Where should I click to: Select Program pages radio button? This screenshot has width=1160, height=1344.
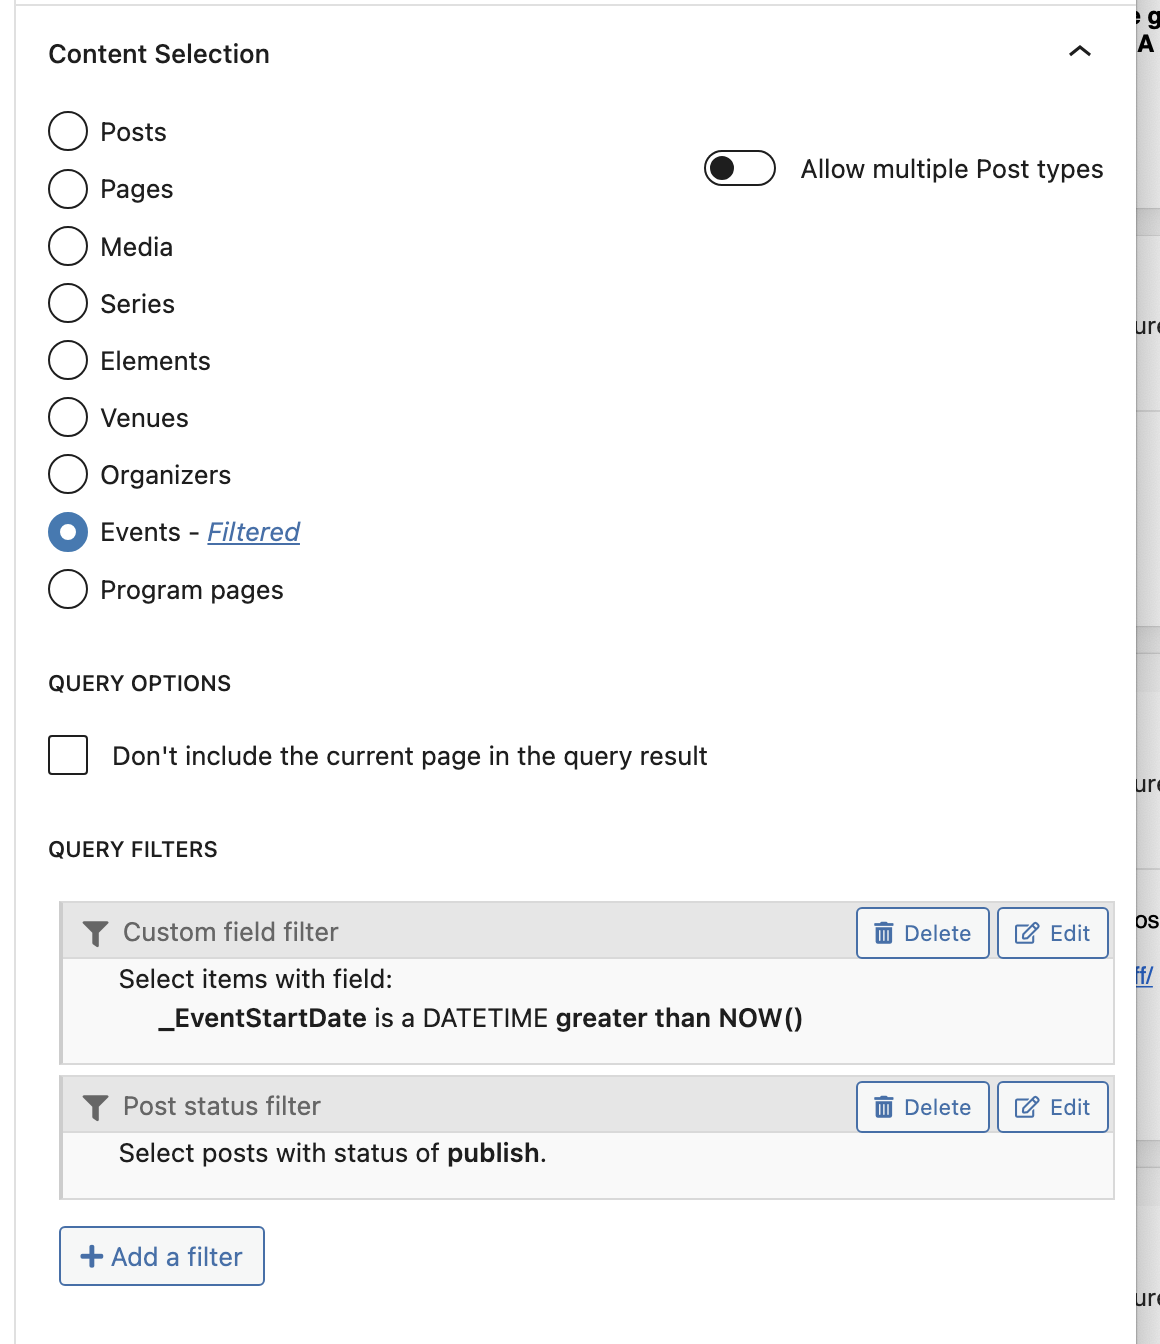point(68,589)
